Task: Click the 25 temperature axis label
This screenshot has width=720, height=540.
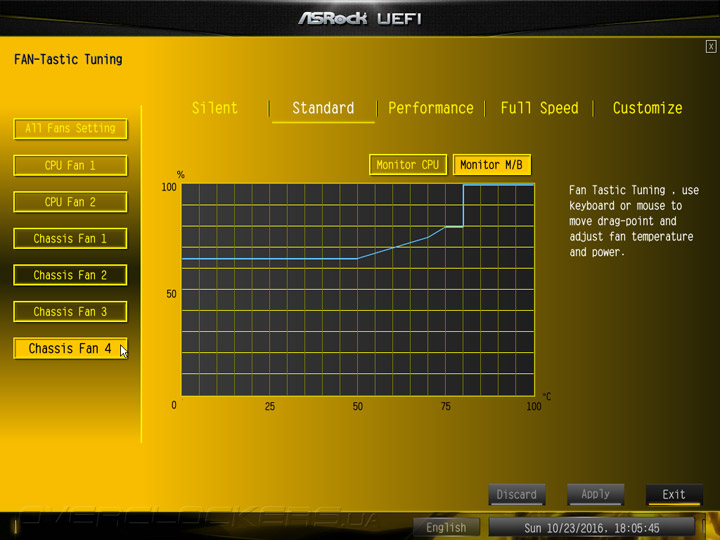Action: [x=270, y=406]
